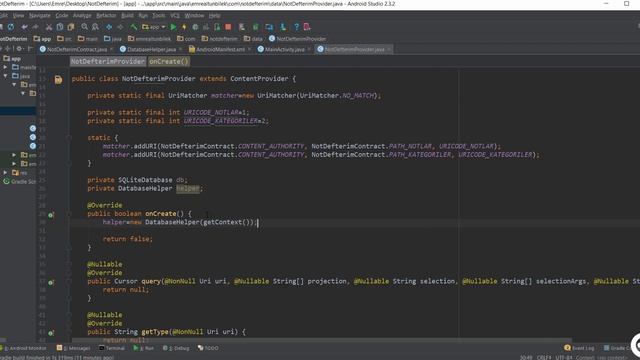
Task: Open the Debug tool window
Action: pyautogui.click(x=176, y=348)
